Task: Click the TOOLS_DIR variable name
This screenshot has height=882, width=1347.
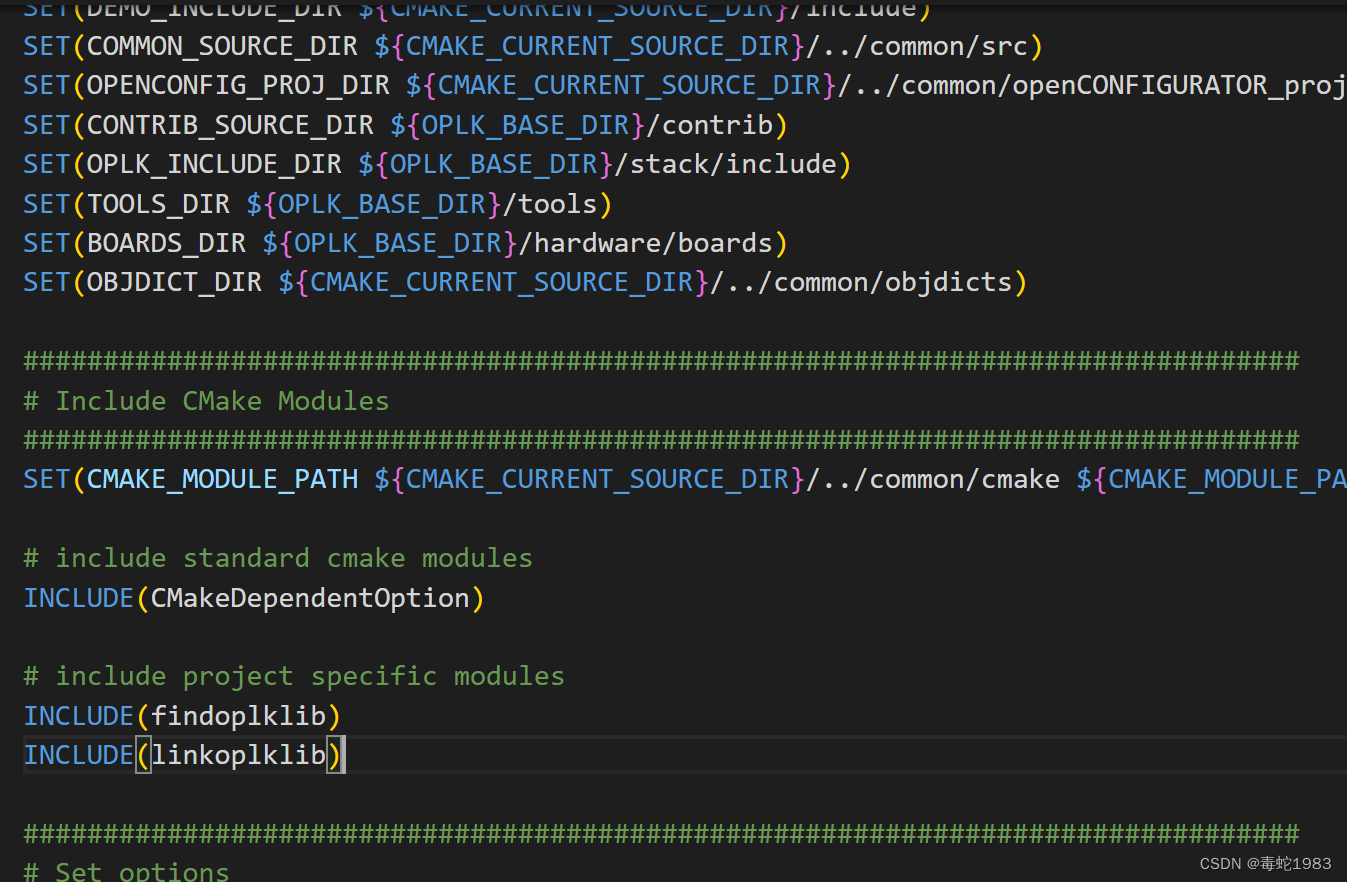Action: tap(158, 204)
